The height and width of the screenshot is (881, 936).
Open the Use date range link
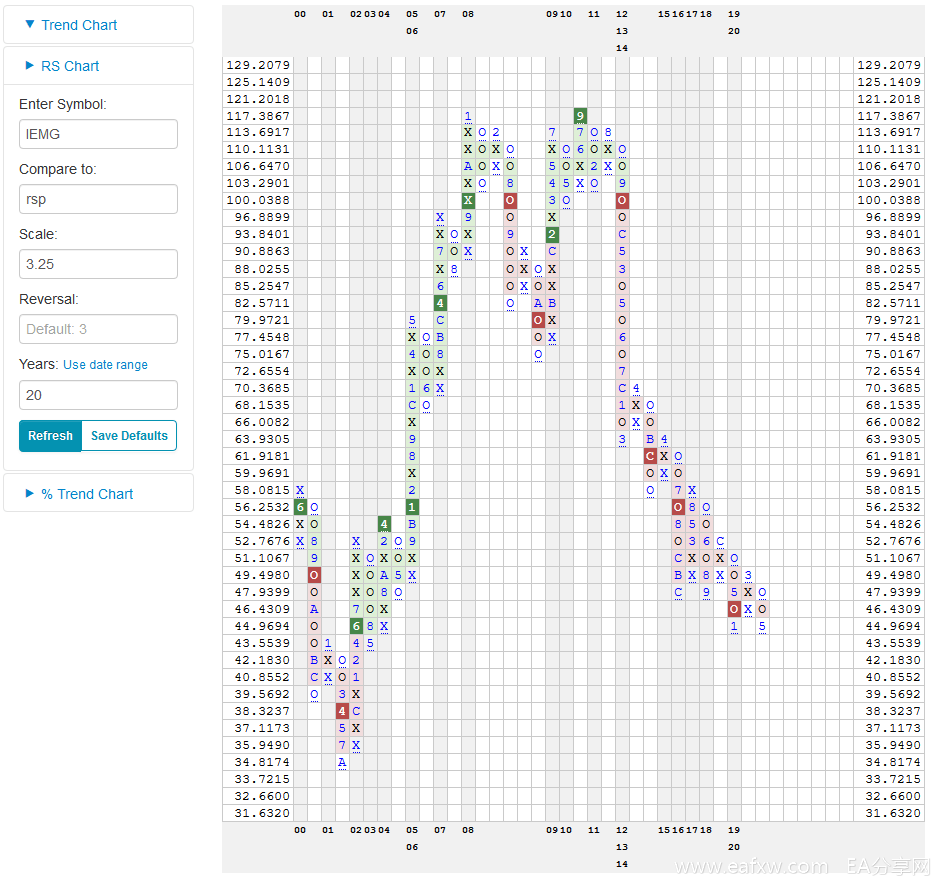106,365
